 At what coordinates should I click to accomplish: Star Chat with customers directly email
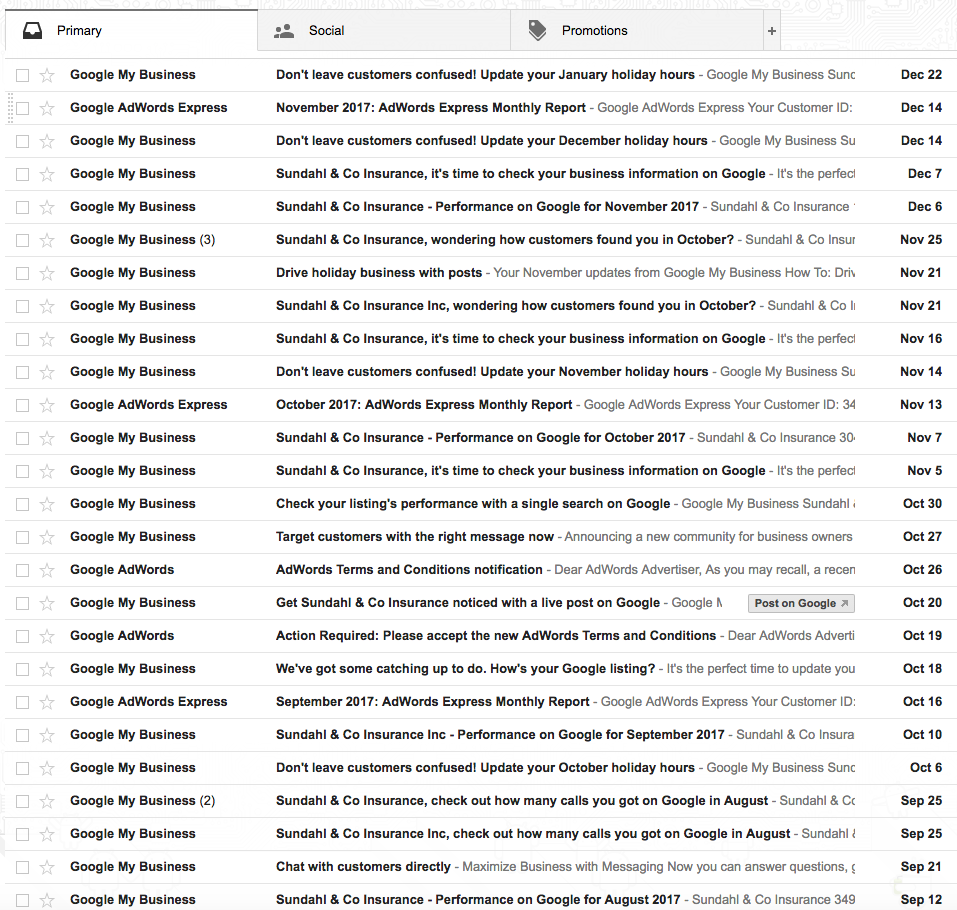(x=47, y=867)
